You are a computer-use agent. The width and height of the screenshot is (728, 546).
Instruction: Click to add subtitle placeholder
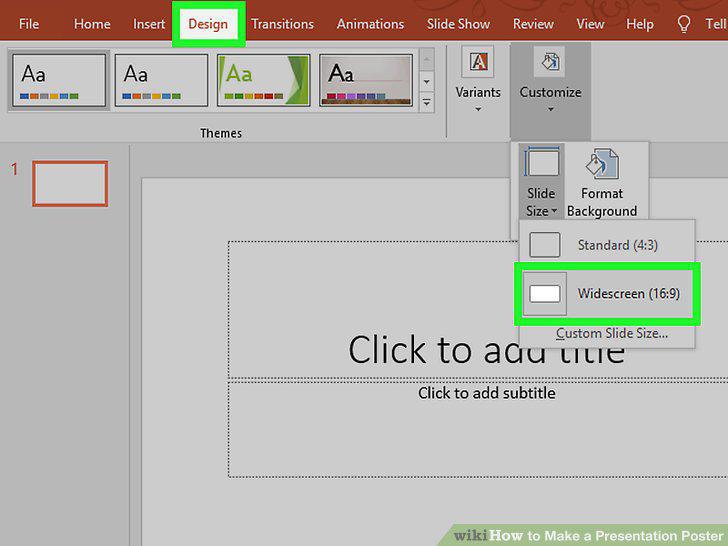coord(487,393)
